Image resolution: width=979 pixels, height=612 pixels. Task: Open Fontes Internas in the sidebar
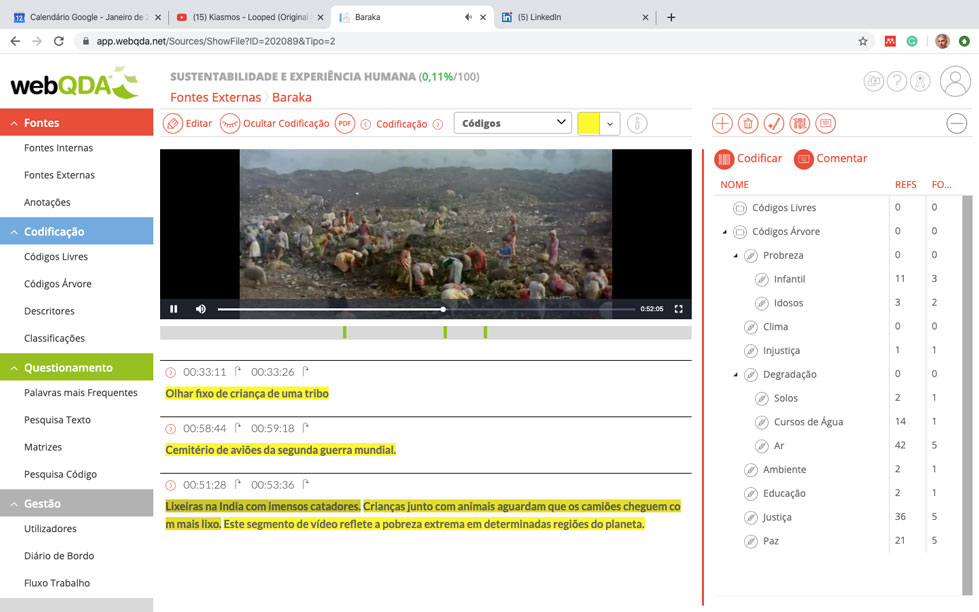[58, 148]
